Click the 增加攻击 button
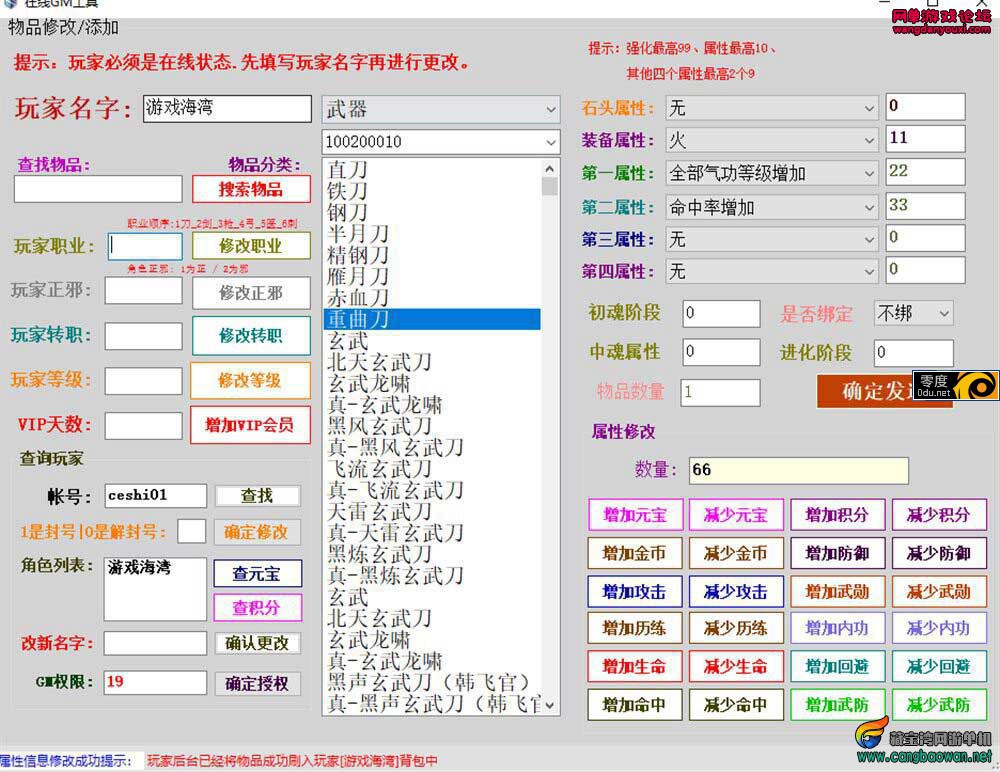 click(x=635, y=591)
